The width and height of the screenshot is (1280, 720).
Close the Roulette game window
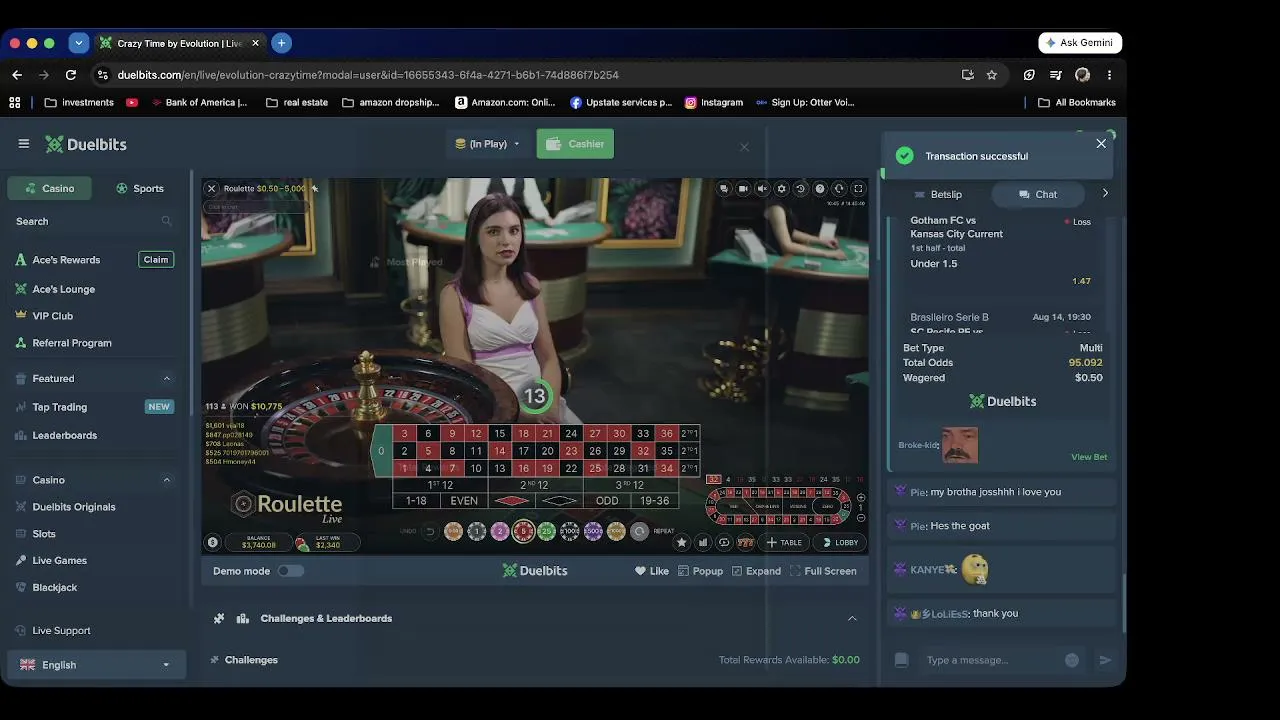[211, 188]
